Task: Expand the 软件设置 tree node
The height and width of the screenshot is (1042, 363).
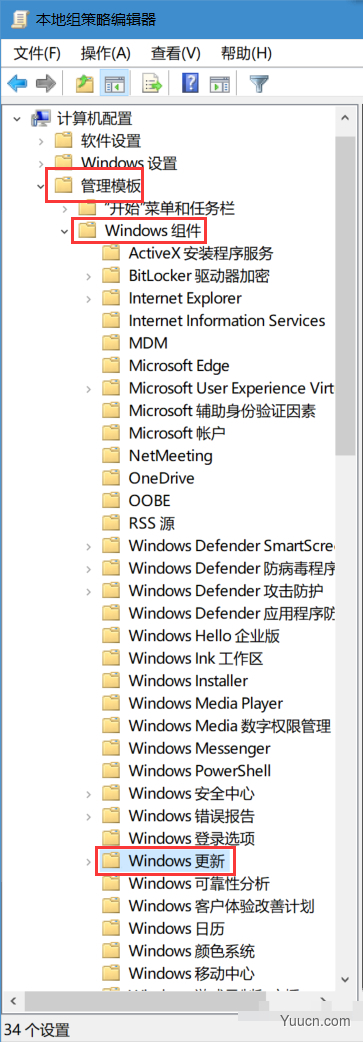Action: pyautogui.click(x=41, y=141)
